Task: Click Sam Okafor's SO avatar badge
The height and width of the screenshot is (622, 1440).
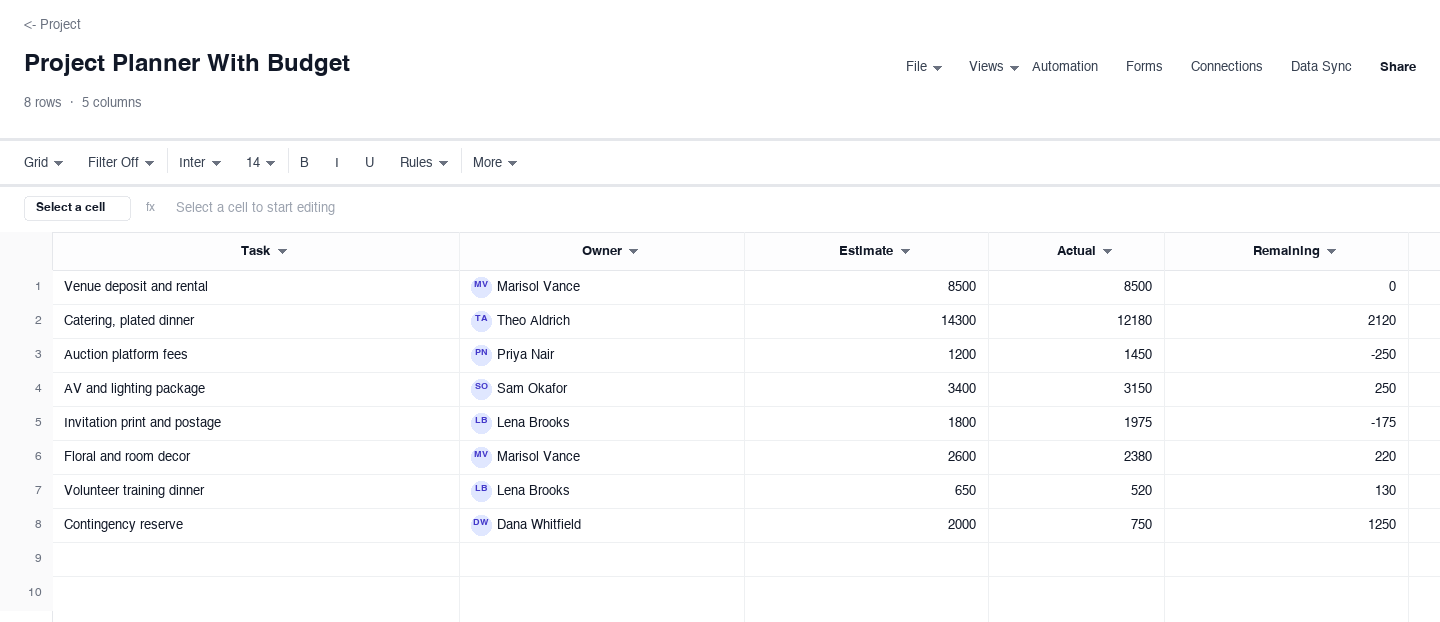Action: 481,389
